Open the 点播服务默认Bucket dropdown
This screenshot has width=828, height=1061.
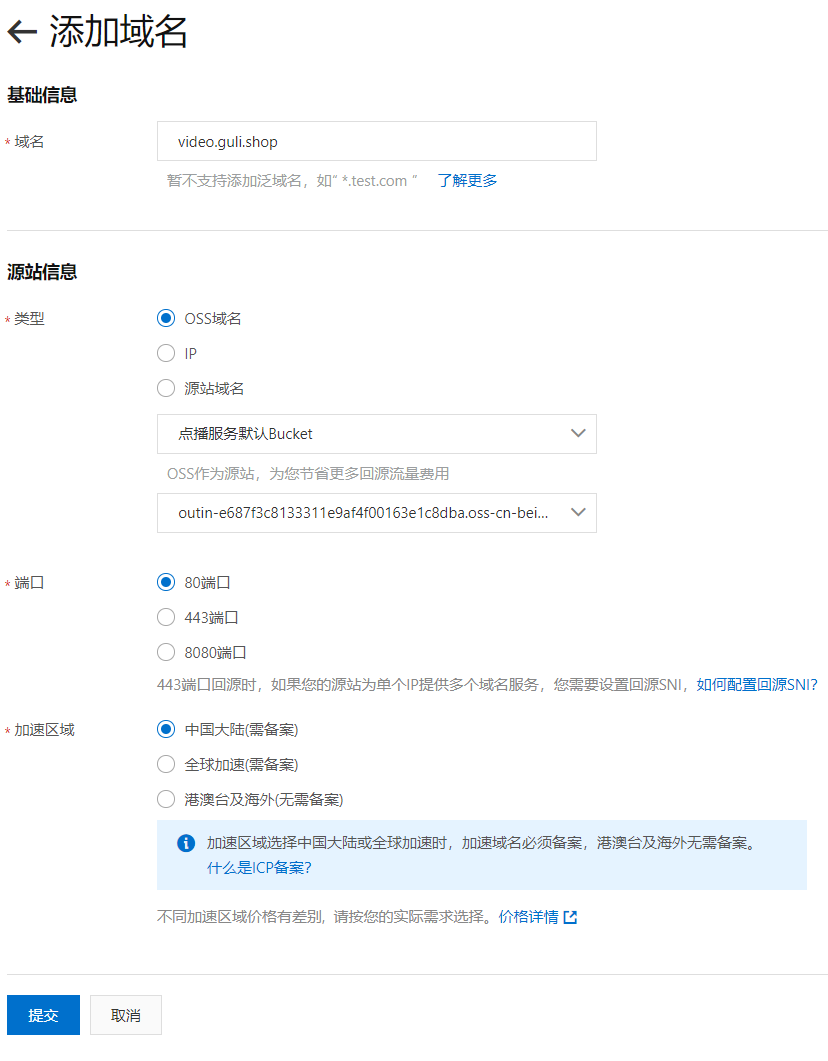(x=376, y=434)
